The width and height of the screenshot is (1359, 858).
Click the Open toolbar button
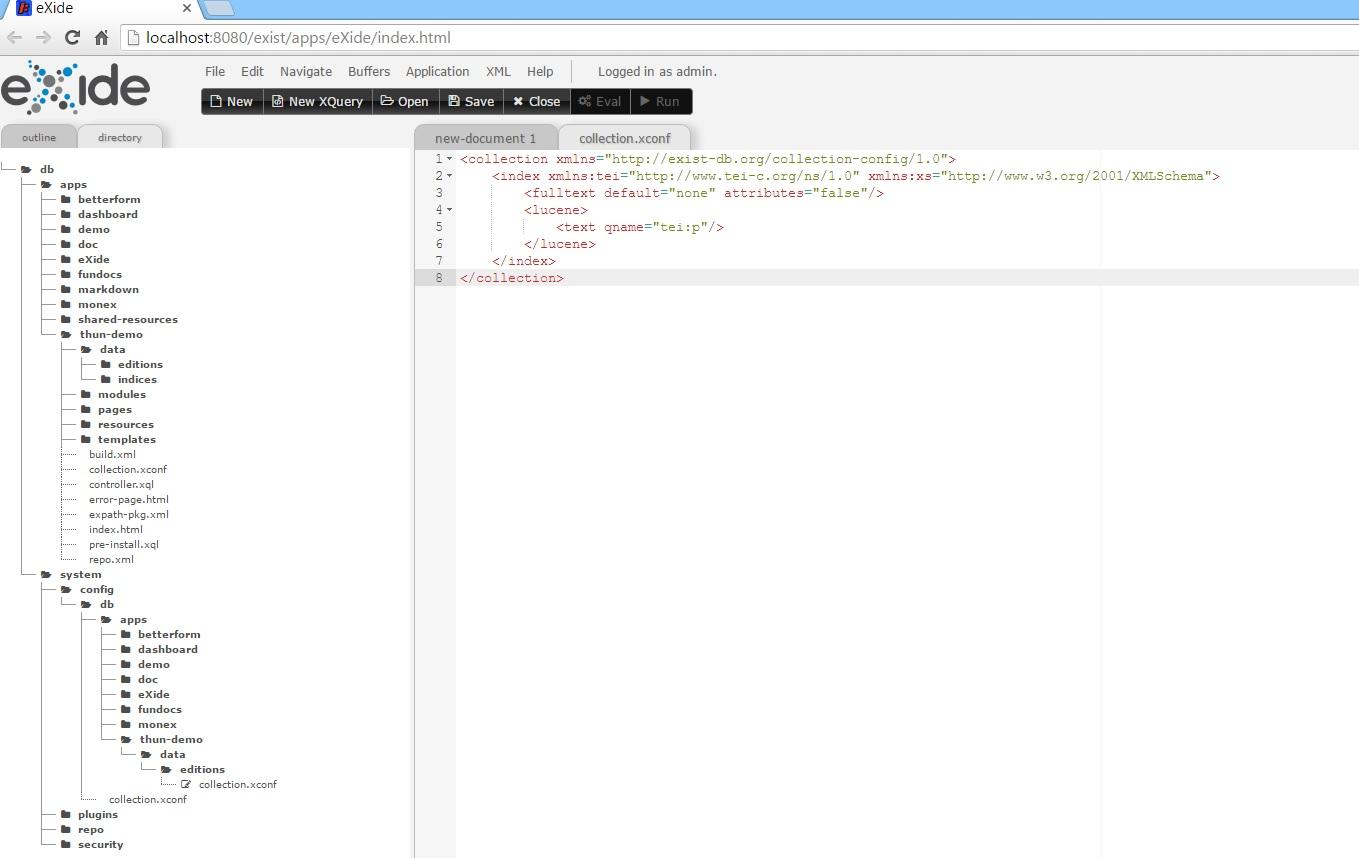click(405, 101)
